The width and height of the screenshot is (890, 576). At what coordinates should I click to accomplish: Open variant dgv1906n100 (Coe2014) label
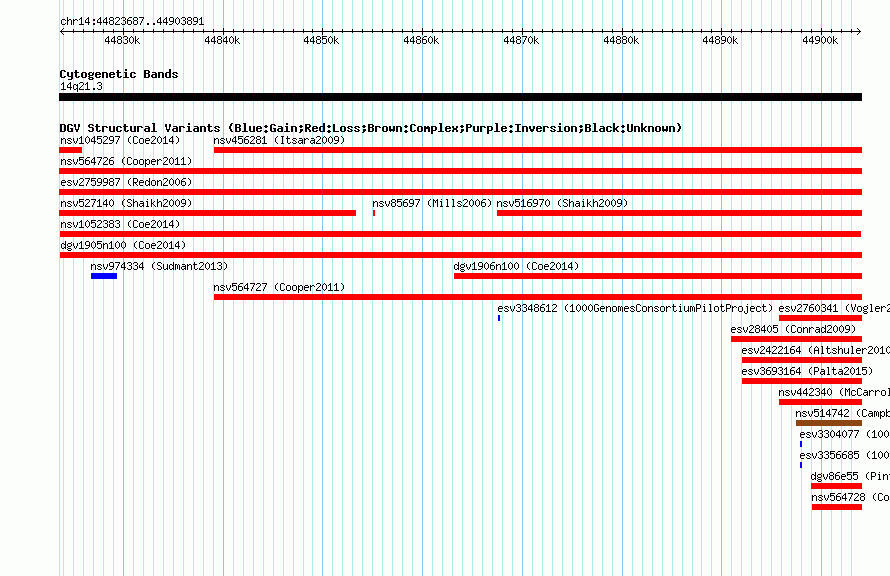516,266
